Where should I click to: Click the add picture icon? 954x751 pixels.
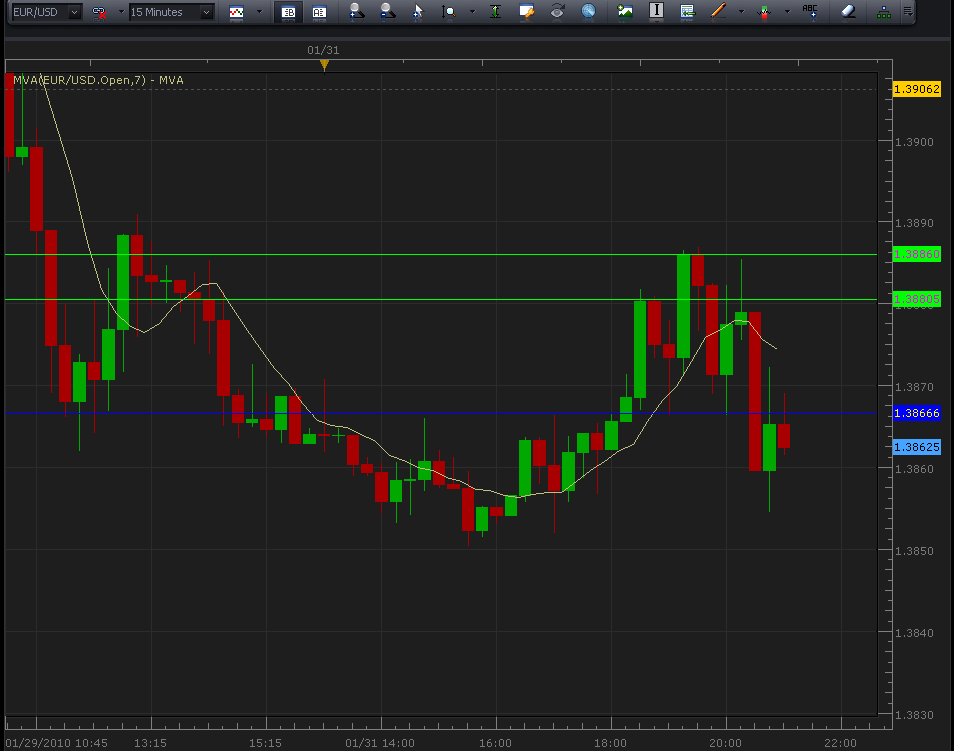[x=625, y=11]
